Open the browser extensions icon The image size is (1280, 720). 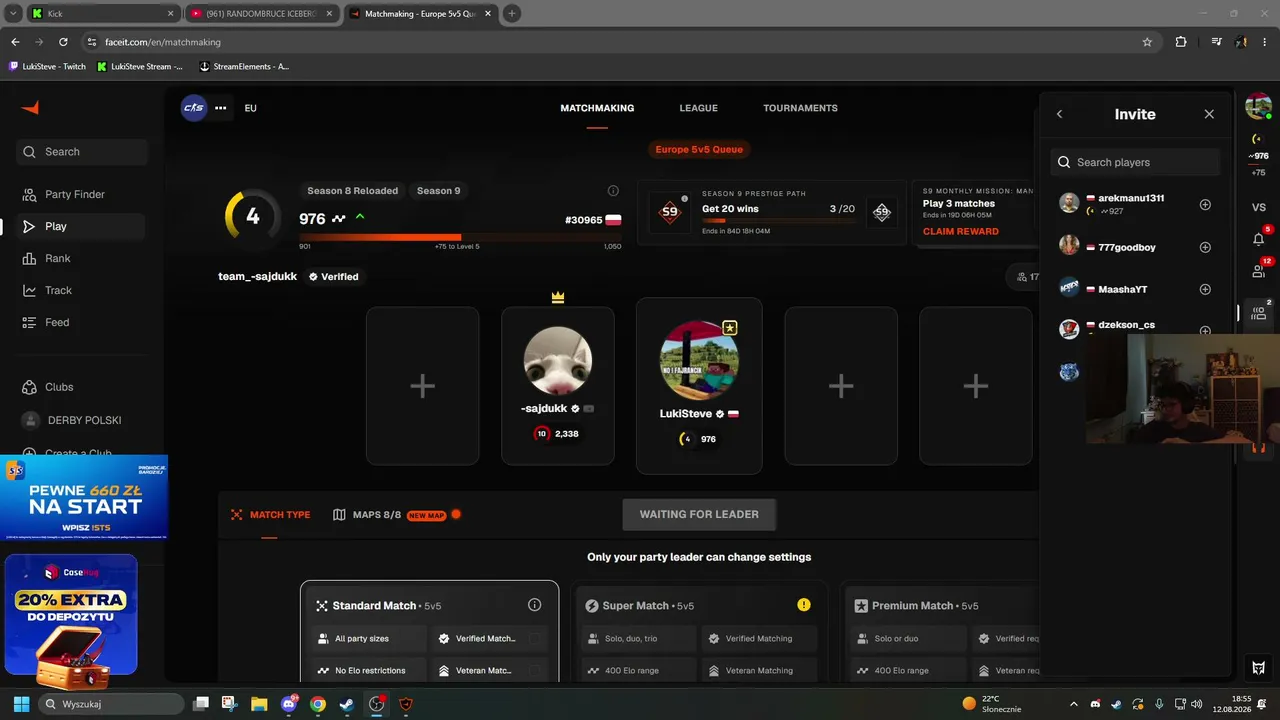tap(1181, 42)
